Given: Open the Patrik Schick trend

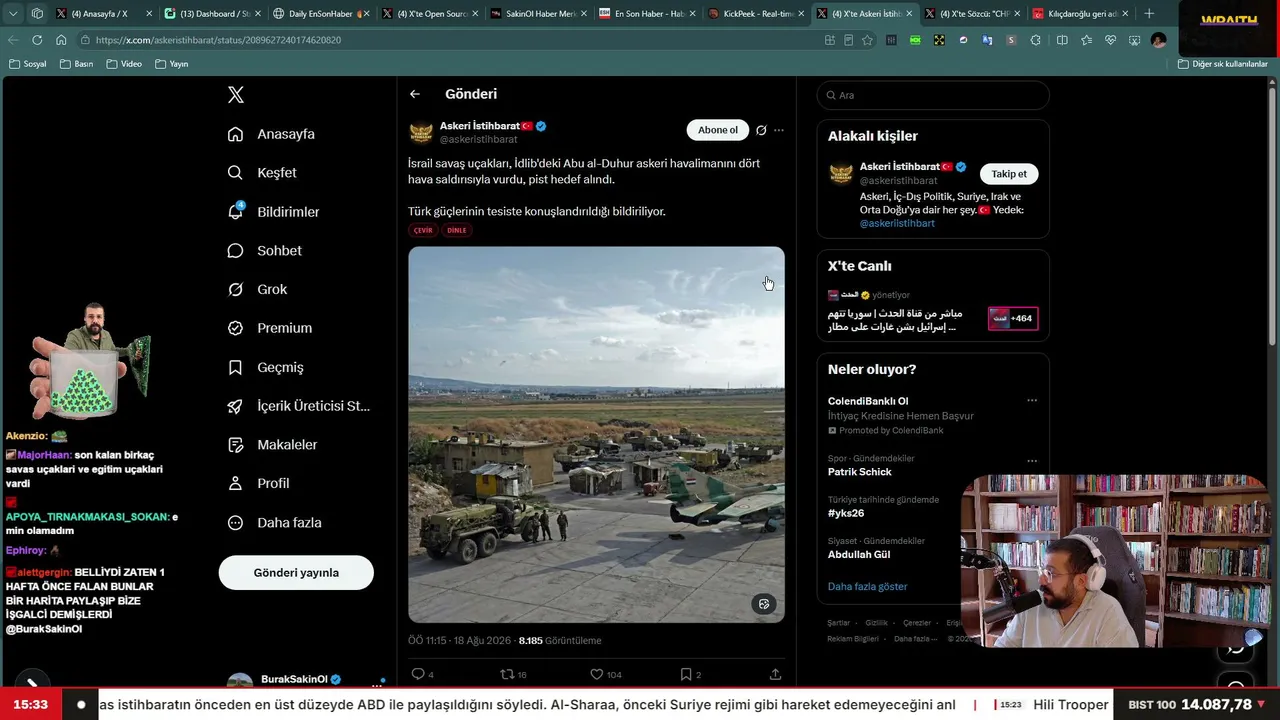Looking at the screenshot, I should (860, 472).
